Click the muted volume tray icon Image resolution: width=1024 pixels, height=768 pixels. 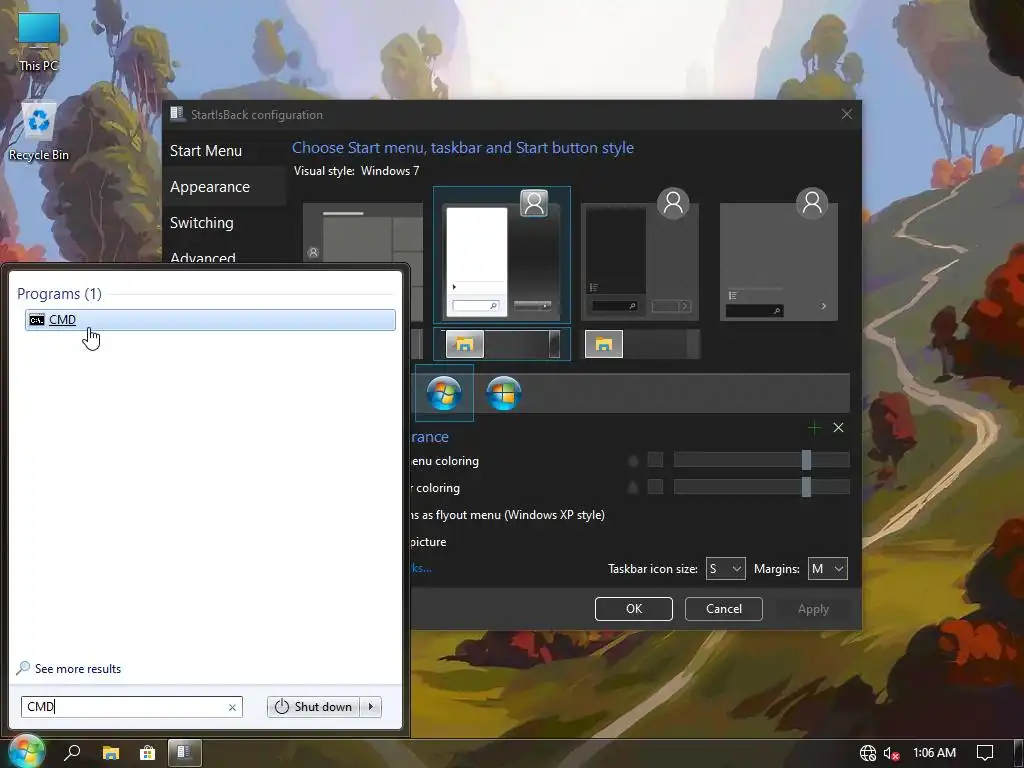(891, 753)
